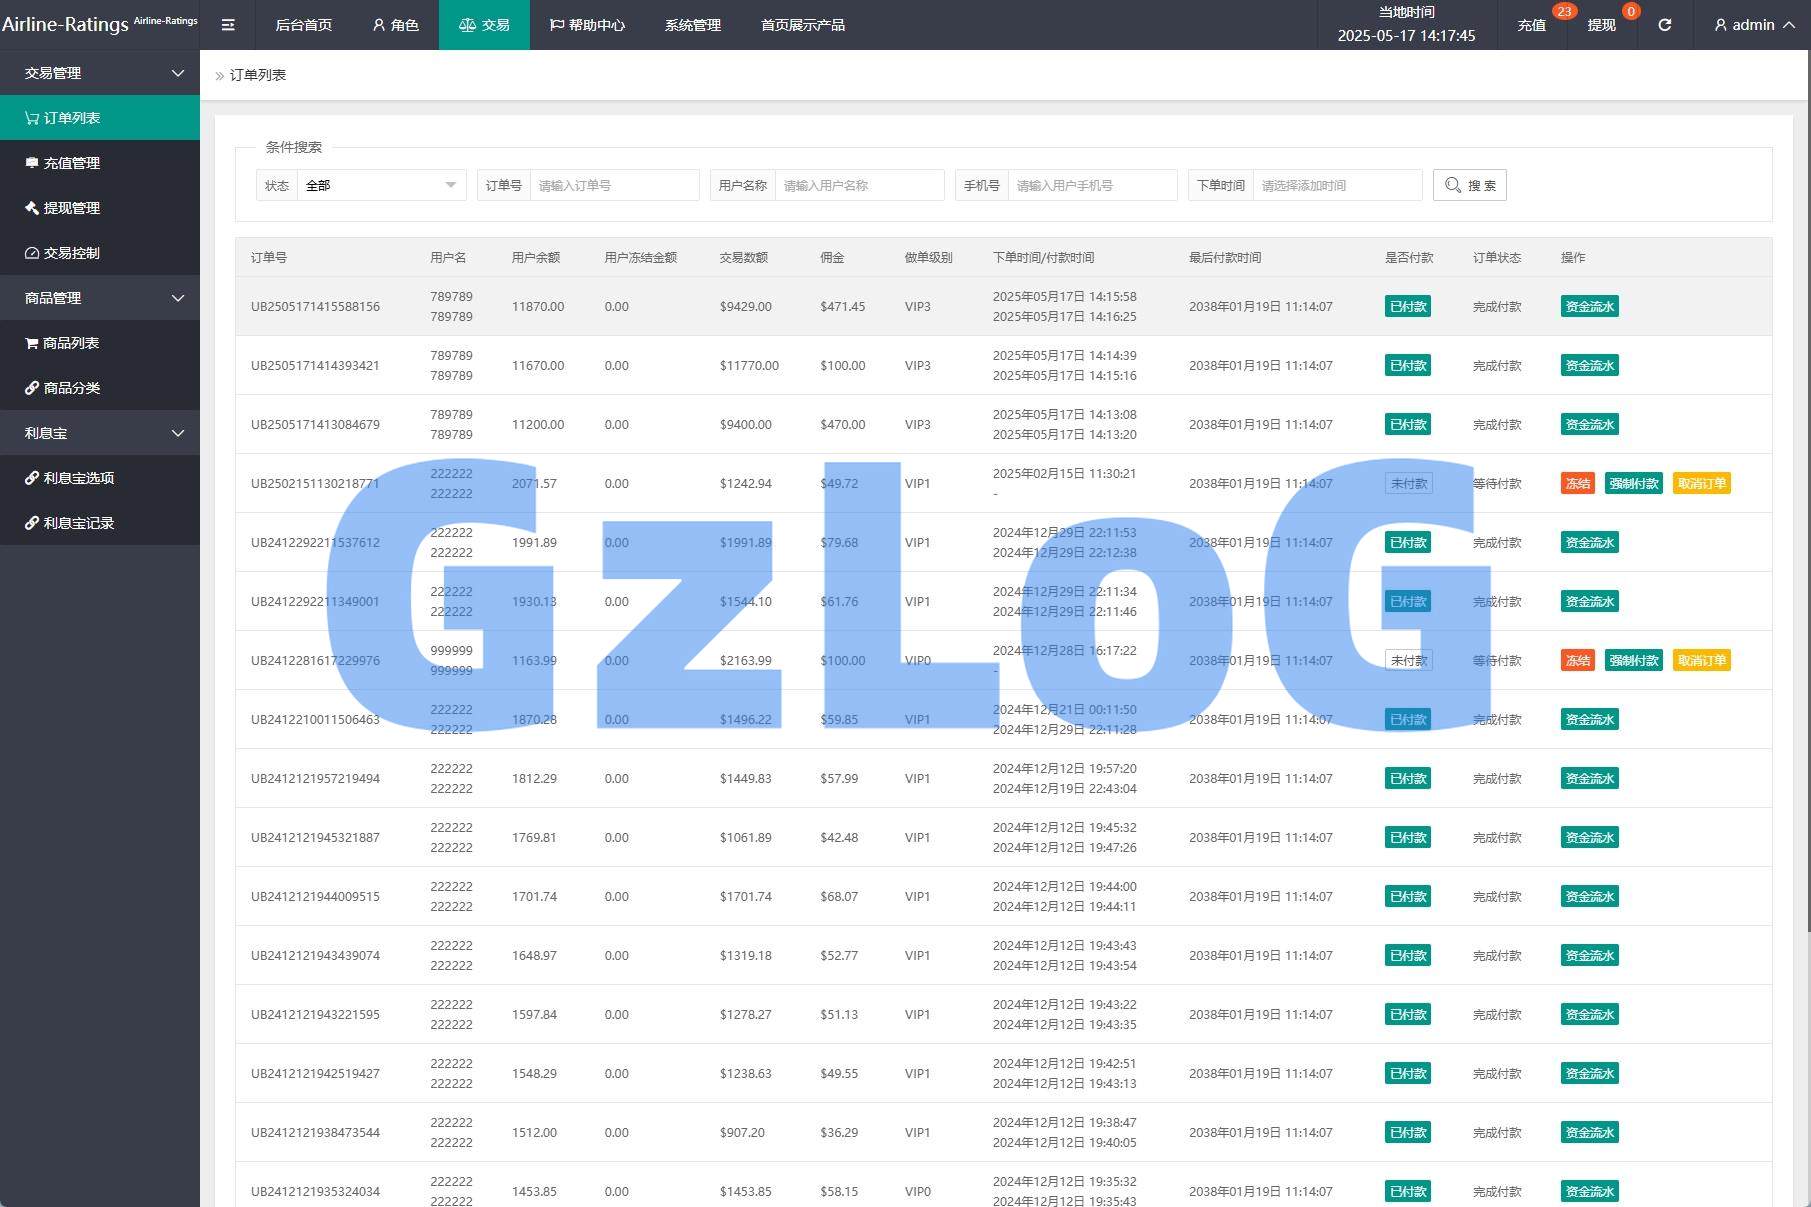Click the refresh icon in top bar
The width and height of the screenshot is (1811, 1207).
point(1664,25)
